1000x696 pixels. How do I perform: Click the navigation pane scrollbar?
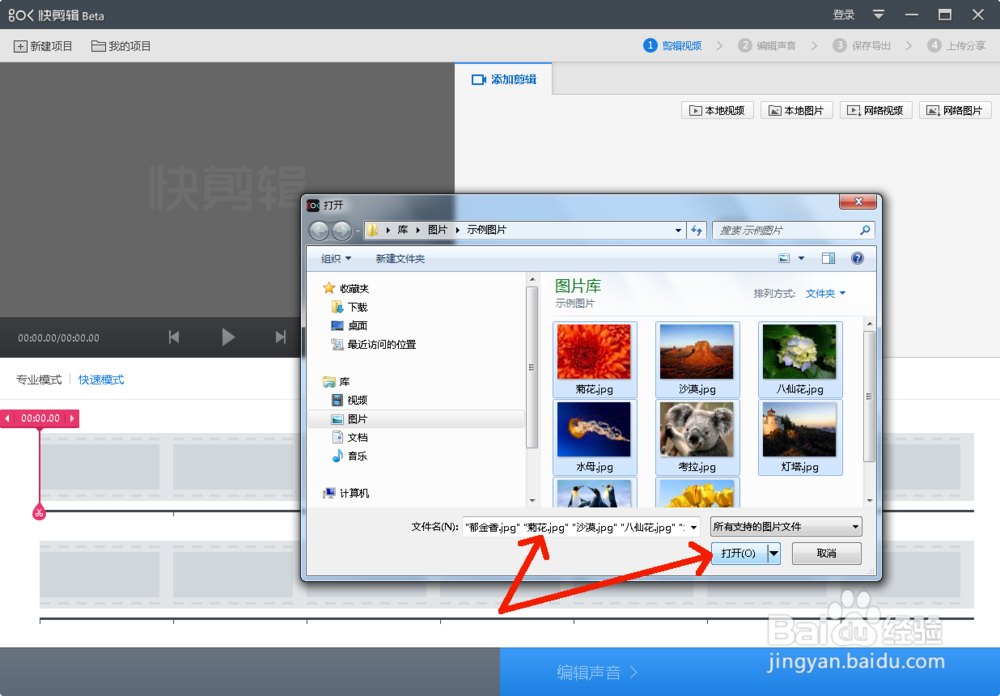(532, 367)
